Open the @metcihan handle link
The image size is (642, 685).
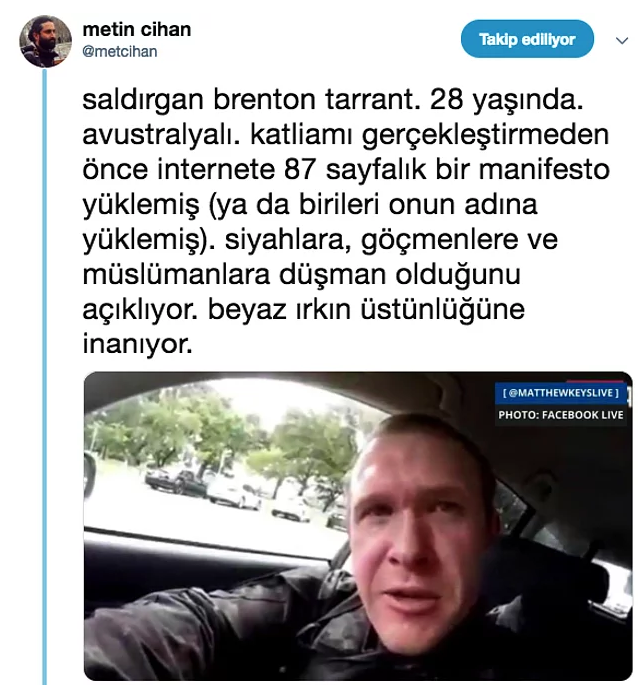[x=120, y=52]
